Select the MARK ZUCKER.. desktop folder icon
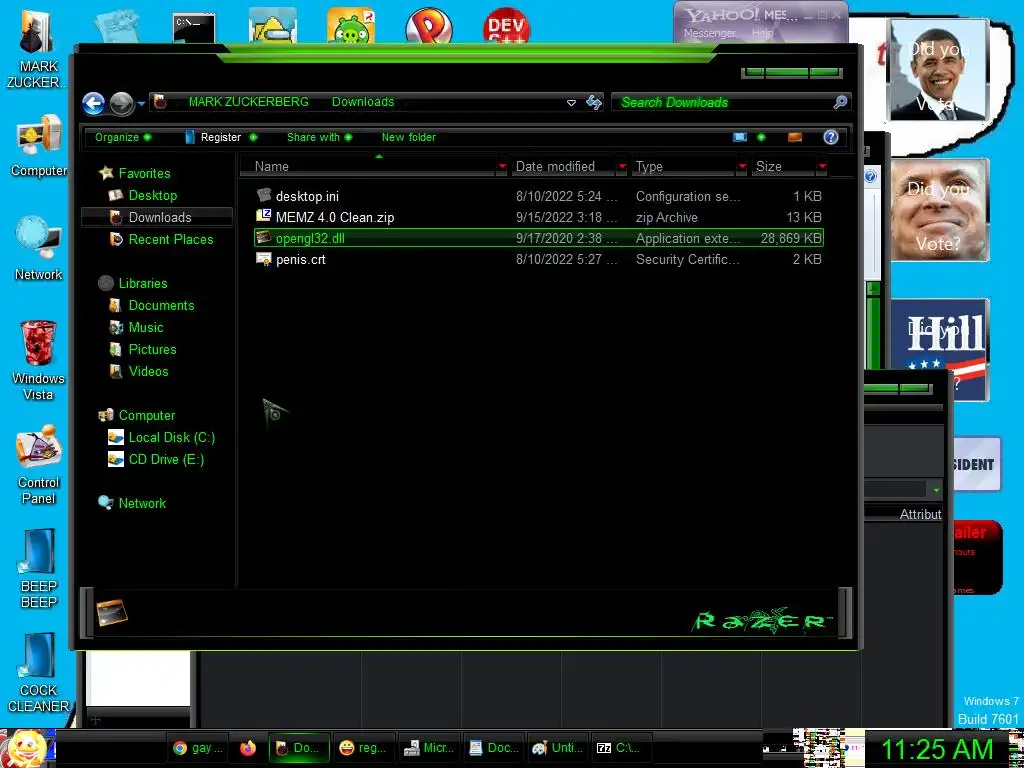This screenshot has width=1024, height=768. coord(39,50)
